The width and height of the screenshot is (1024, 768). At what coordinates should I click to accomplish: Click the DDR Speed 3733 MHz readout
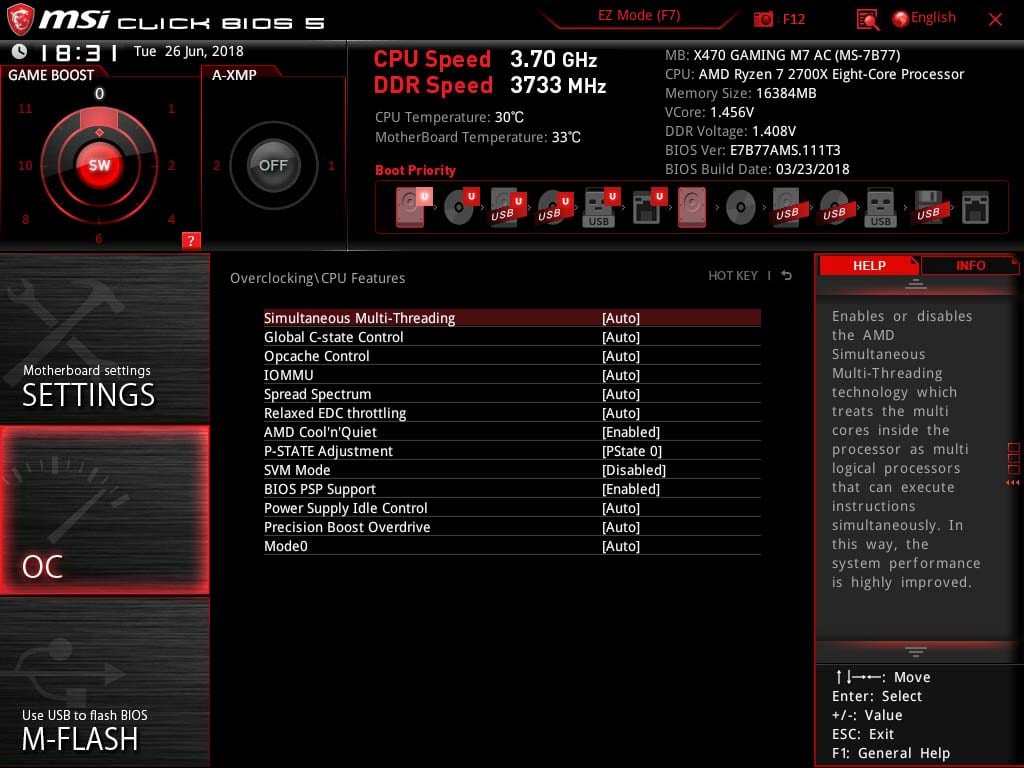[x=490, y=86]
